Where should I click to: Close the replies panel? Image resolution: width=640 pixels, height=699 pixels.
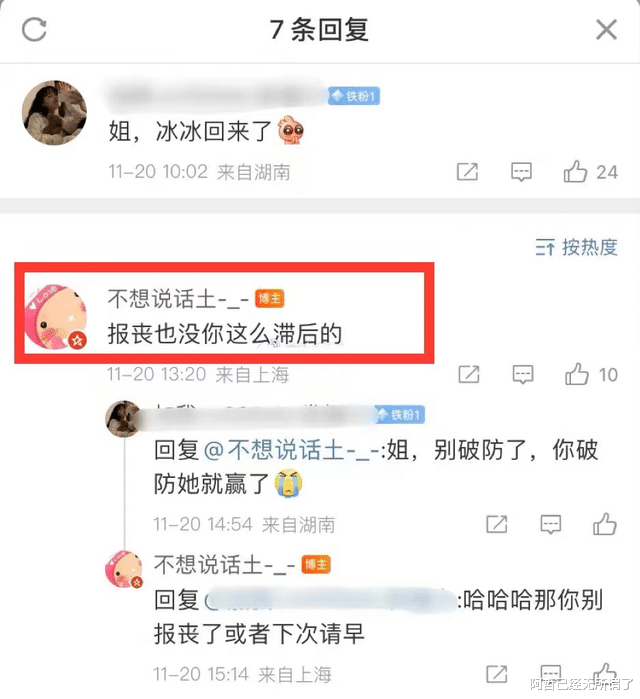(x=607, y=30)
